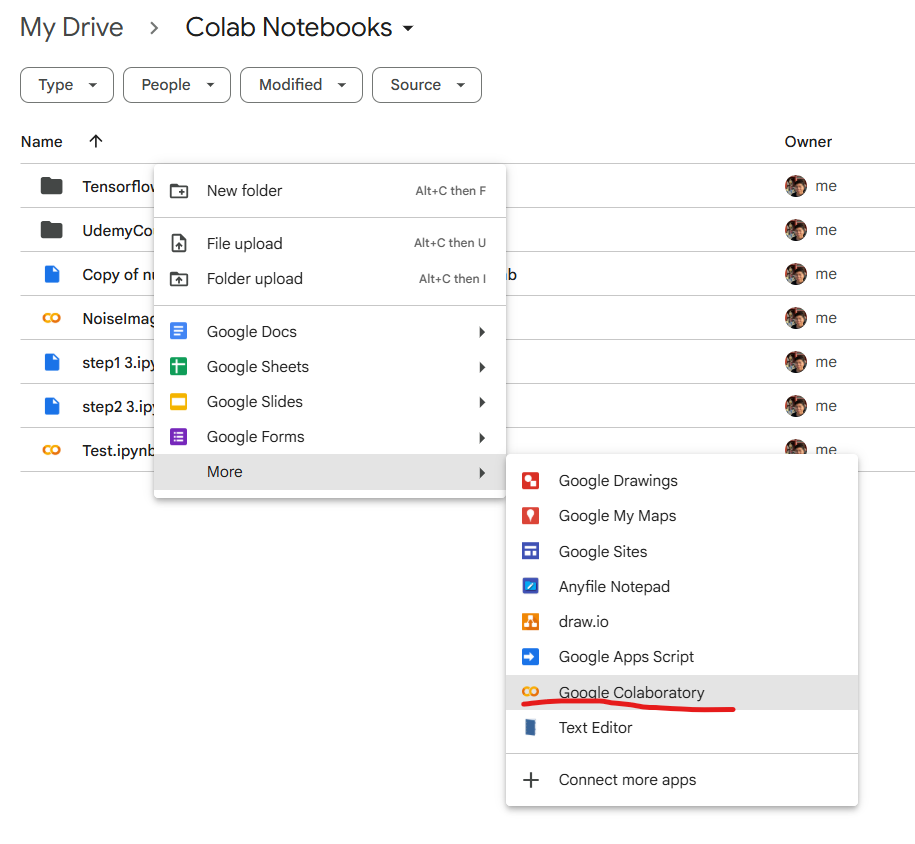The height and width of the screenshot is (844, 915).
Task: Click the draw.io app icon
Action: coord(531,622)
